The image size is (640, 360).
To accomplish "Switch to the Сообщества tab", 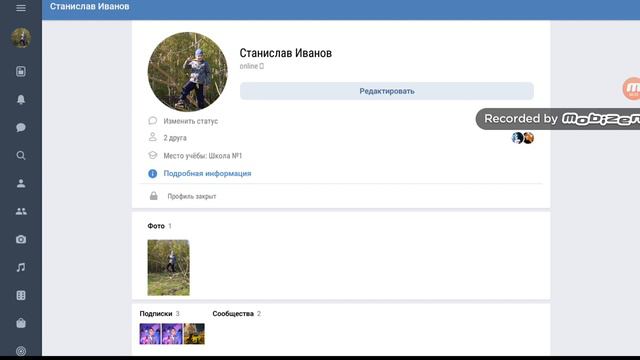I will coord(237,314).
